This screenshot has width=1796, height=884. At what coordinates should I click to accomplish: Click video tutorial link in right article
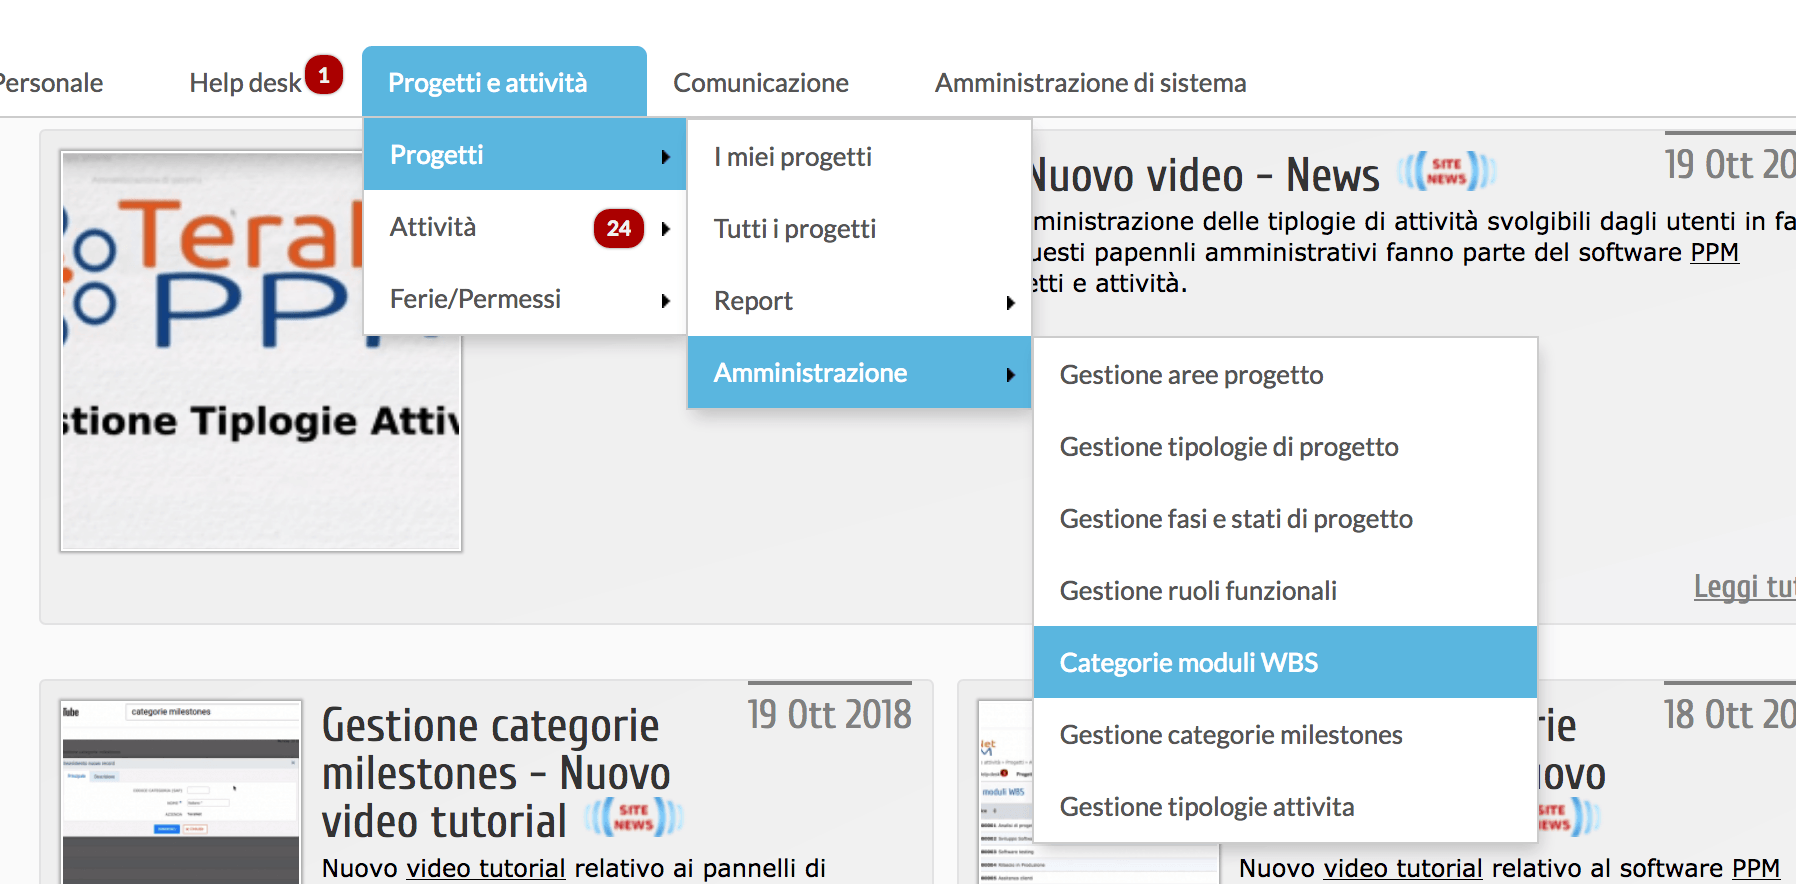1403,868
